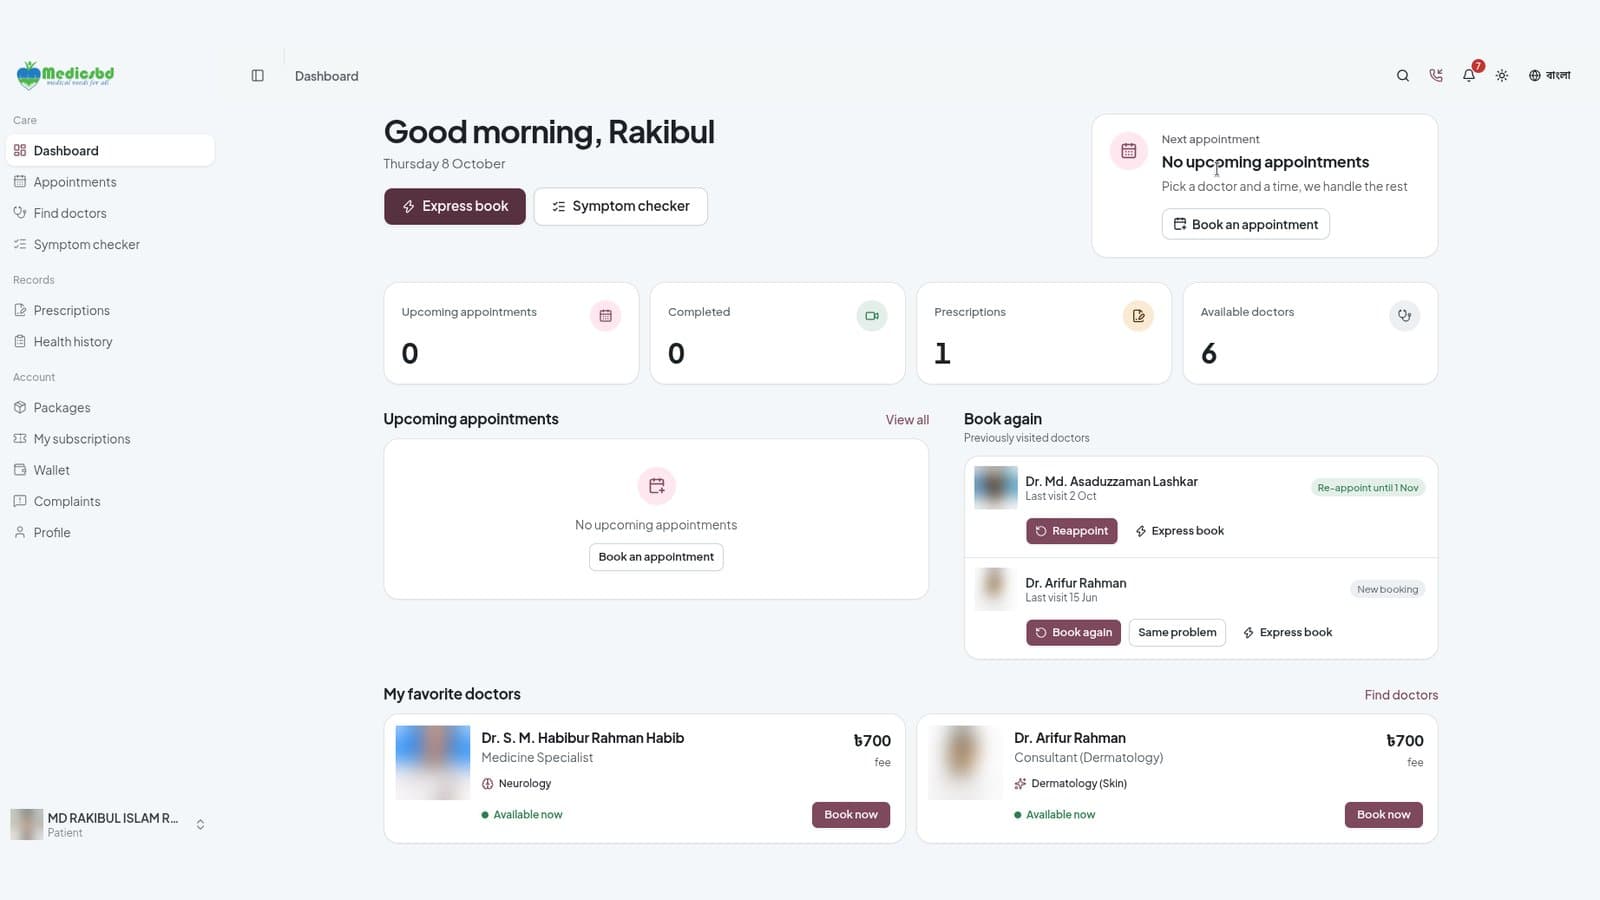Click Express book for Dr. Arifur Rahman
1600x900 pixels.
tap(1288, 632)
